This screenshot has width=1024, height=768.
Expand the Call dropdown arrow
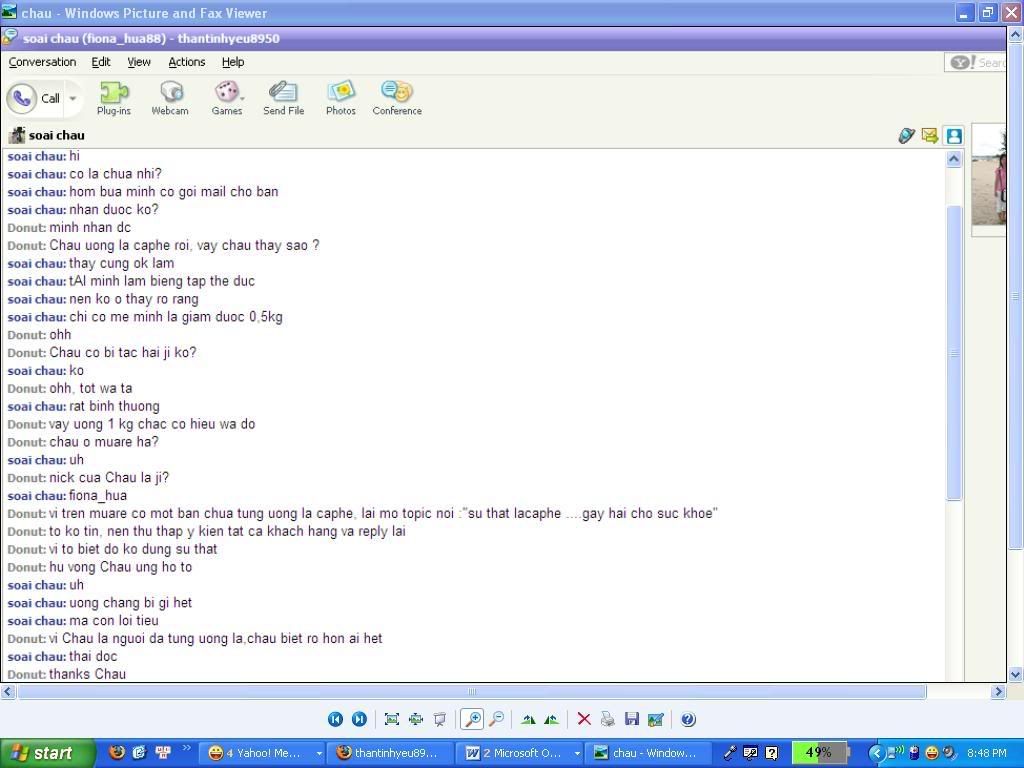pyautogui.click(x=72, y=99)
